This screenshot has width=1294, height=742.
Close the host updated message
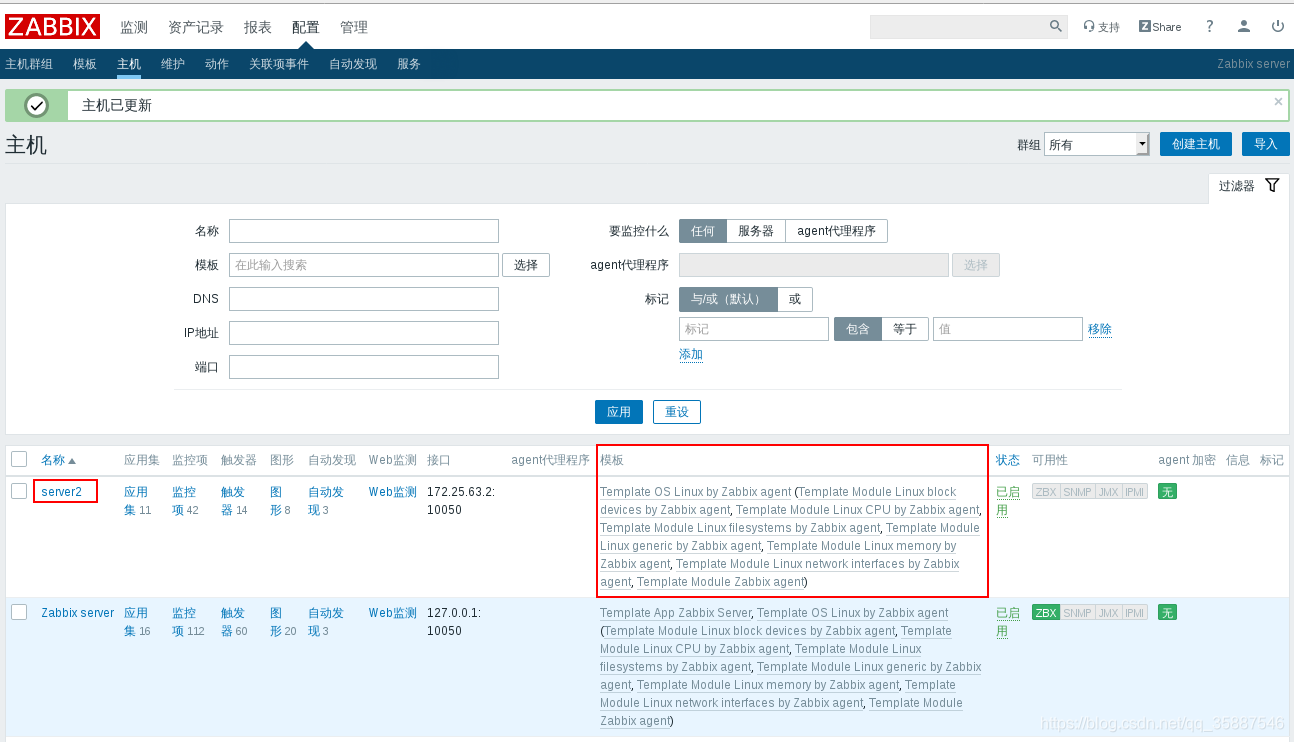point(1277,101)
